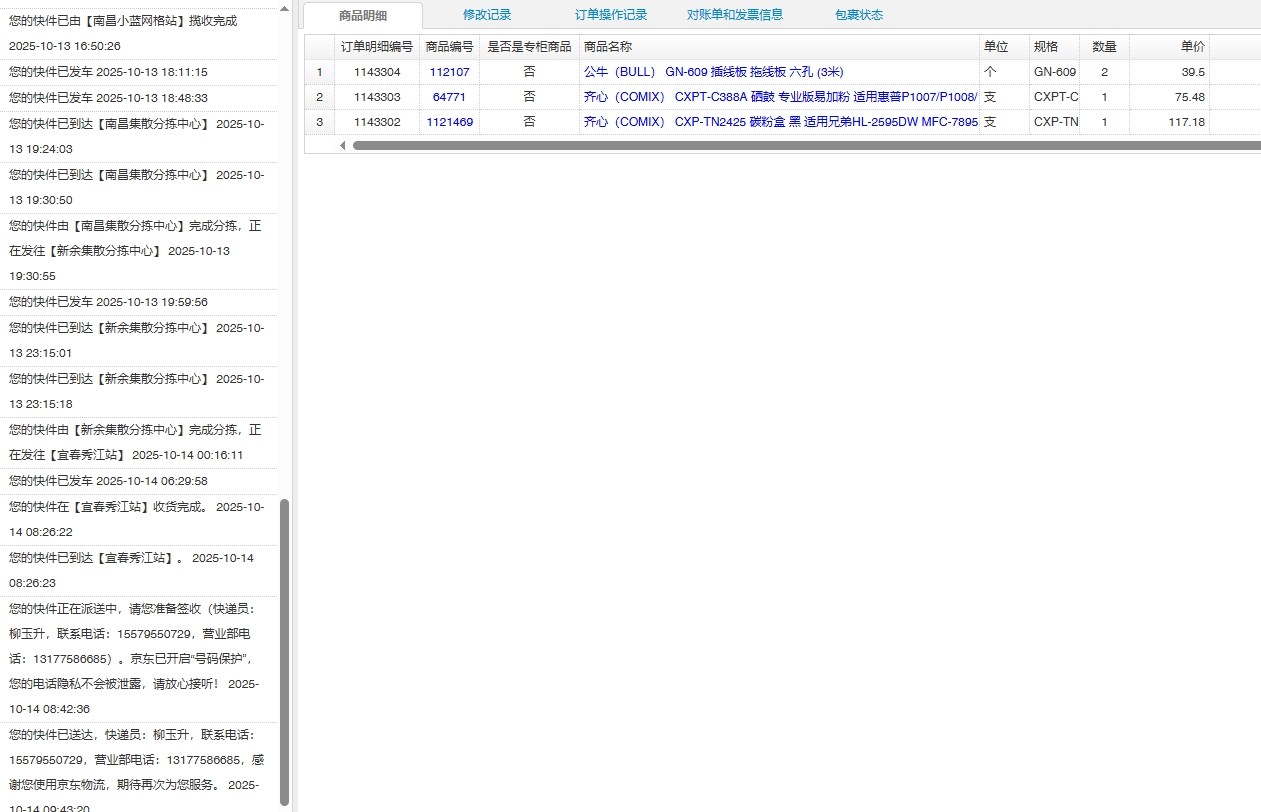Screen dimensions: 1261x812
Task: Click the 单价 column header
Action: (1192, 47)
